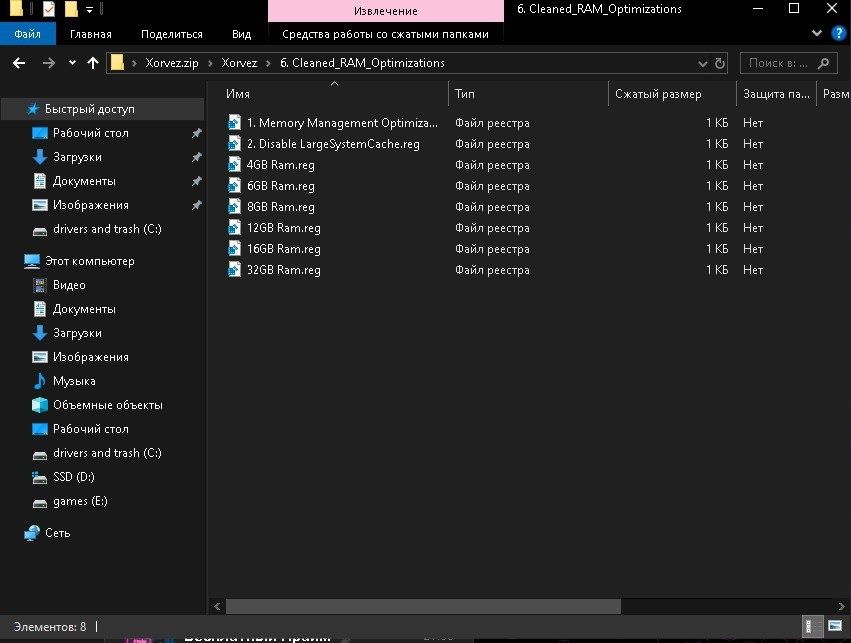Screen dimensions: 851x643
Task: Open Сеть in the sidebar
Action: coord(58,533)
